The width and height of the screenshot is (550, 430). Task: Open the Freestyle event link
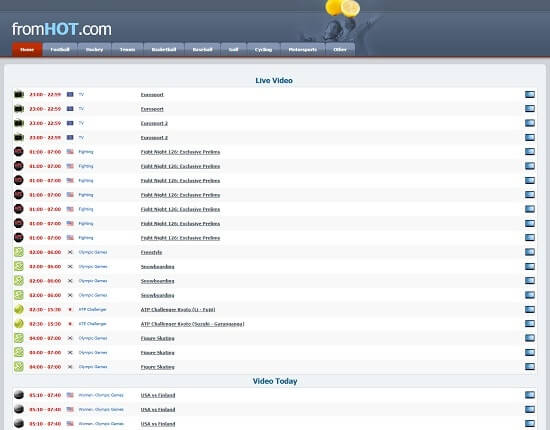pos(152,252)
